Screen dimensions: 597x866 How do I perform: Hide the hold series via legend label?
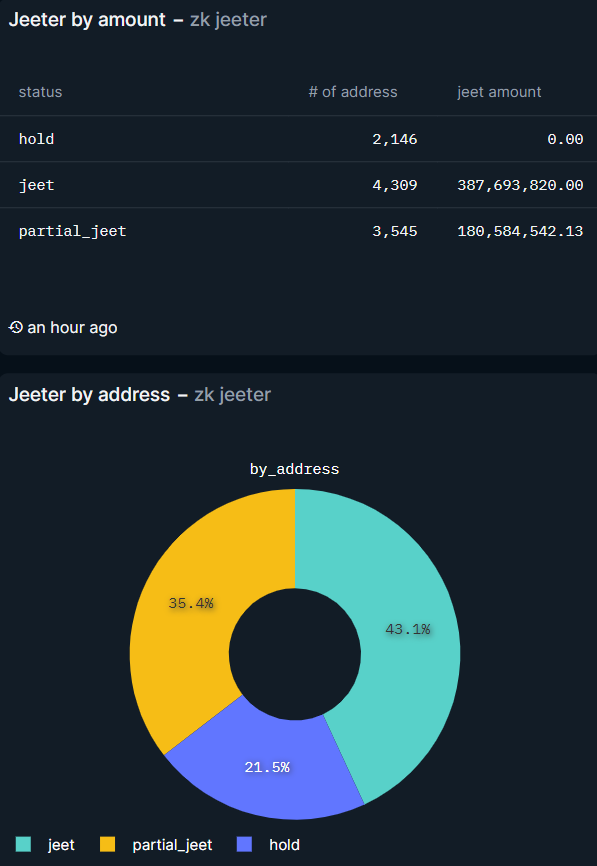point(284,845)
